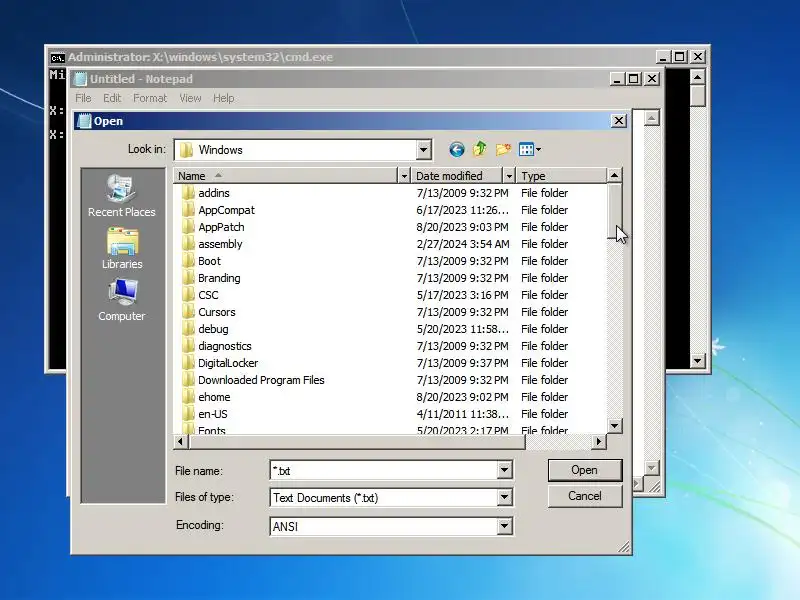The image size is (800, 600).
Task: Open Notepad's Format menu
Action: click(149, 98)
